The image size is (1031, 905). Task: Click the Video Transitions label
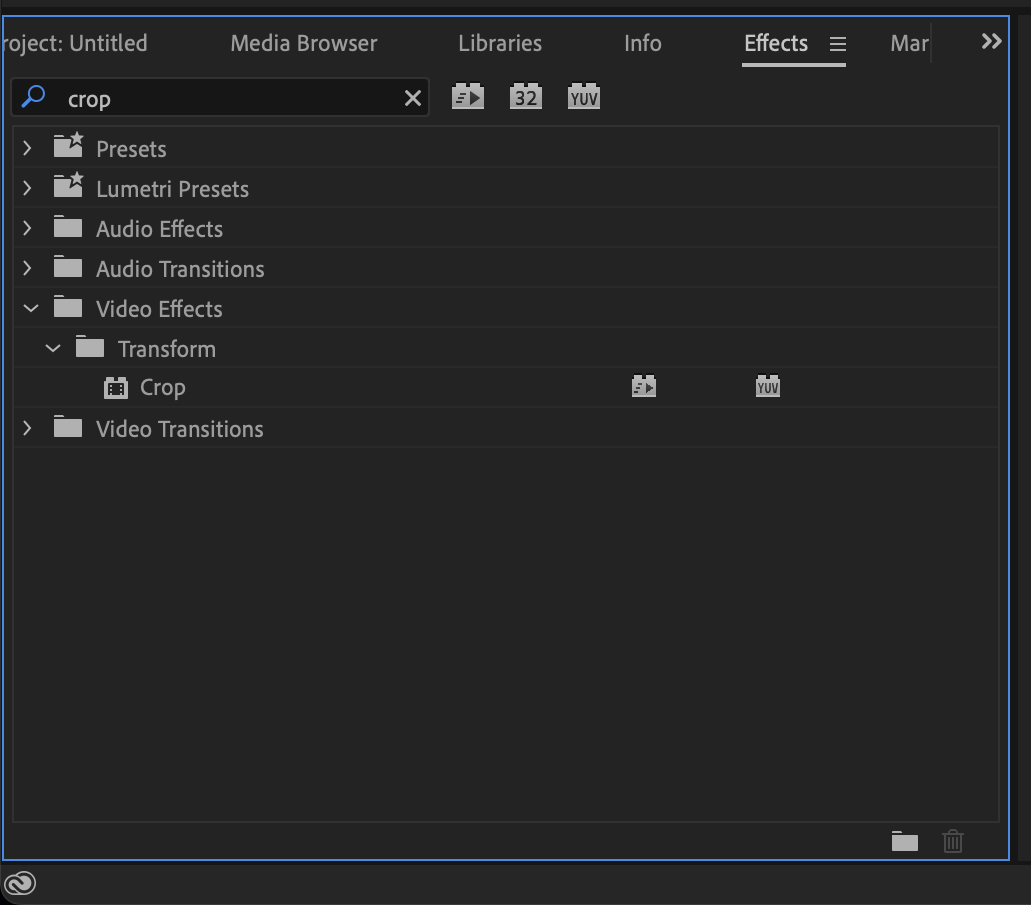[180, 429]
